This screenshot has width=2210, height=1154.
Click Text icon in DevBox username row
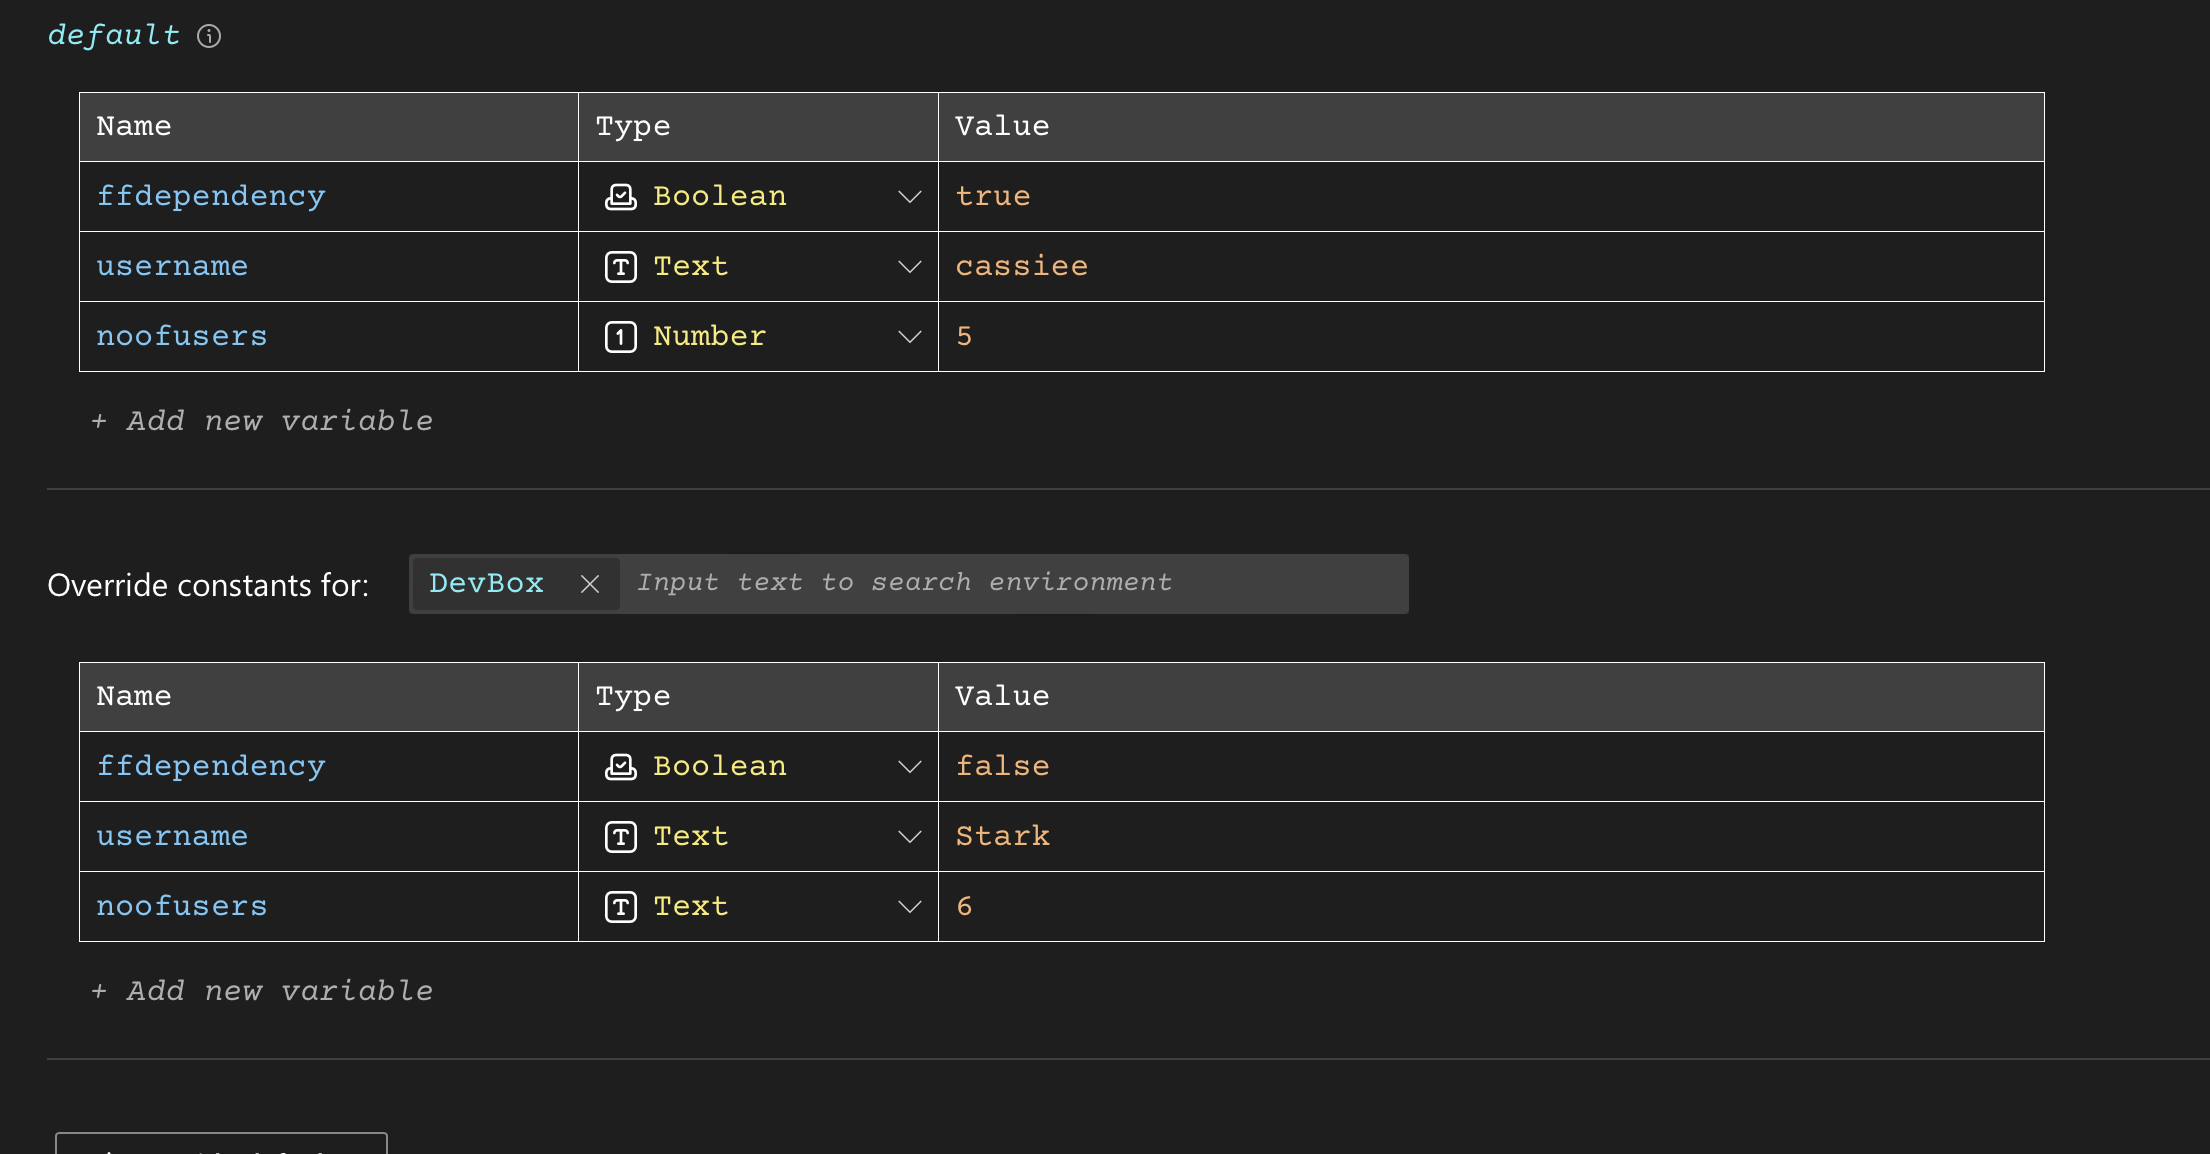(620, 837)
